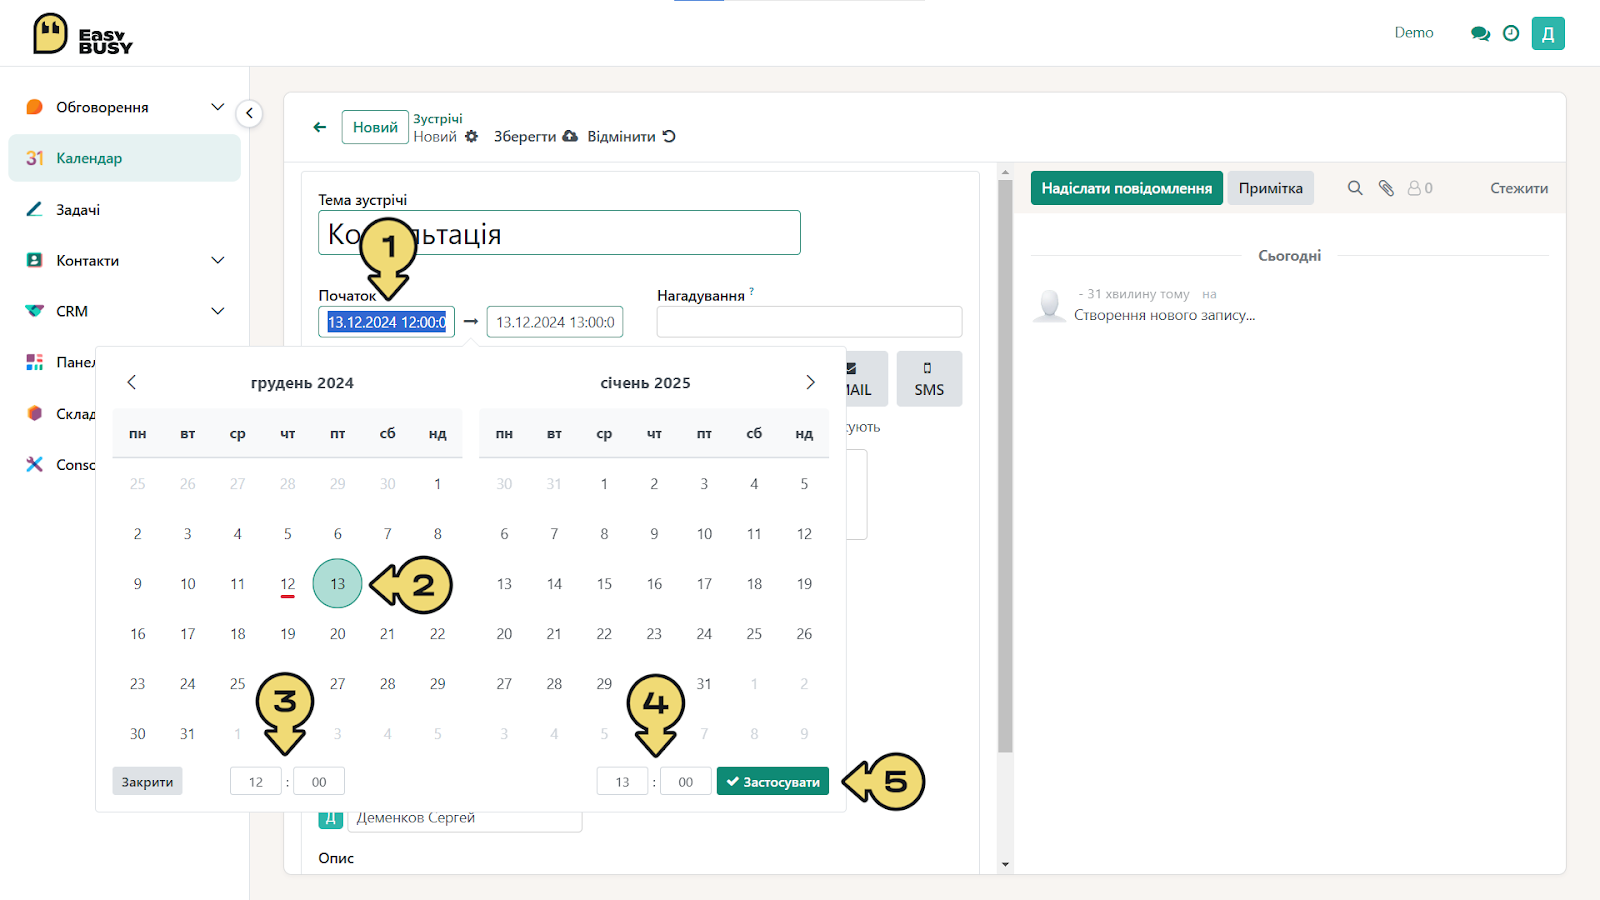
Task: Select December 25 in the грудень calendar
Action: pyautogui.click(x=237, y=683)
